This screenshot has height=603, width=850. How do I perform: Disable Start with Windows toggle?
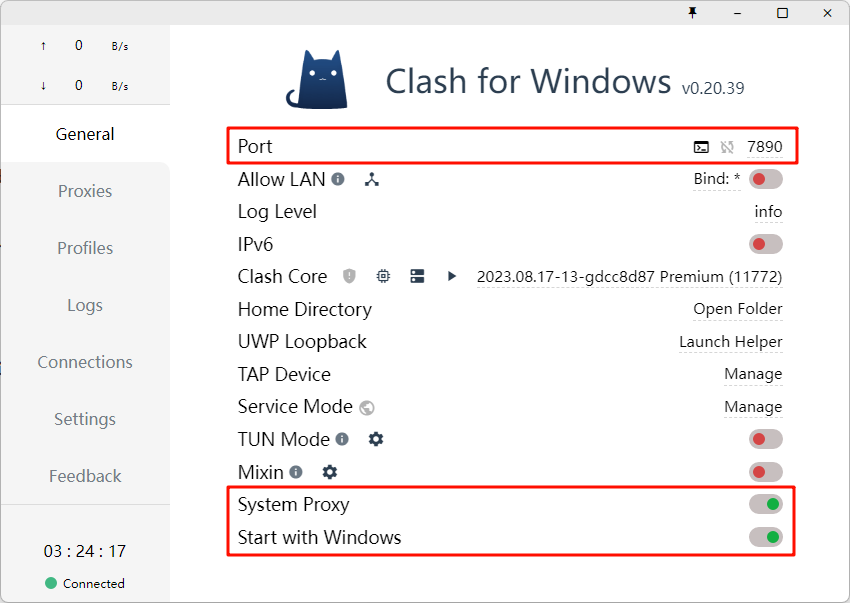pos(766,537)
